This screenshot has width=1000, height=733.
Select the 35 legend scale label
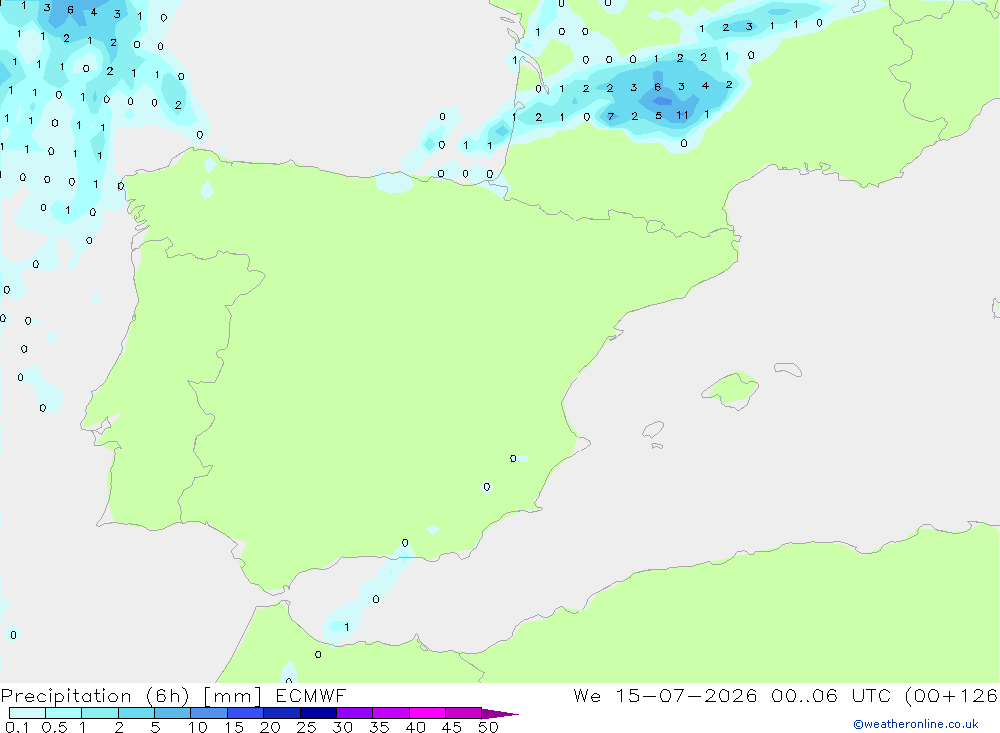(x=379, y=727)
